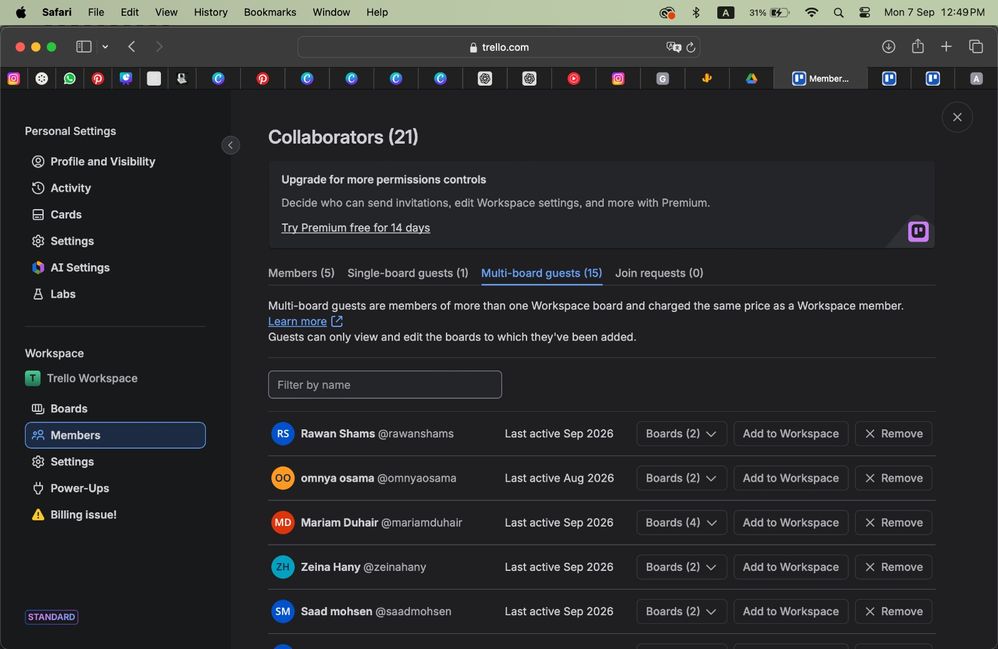Add Zeina Hany to Workspace
Viewport: 998px width, 649px height.
point(791,567)
